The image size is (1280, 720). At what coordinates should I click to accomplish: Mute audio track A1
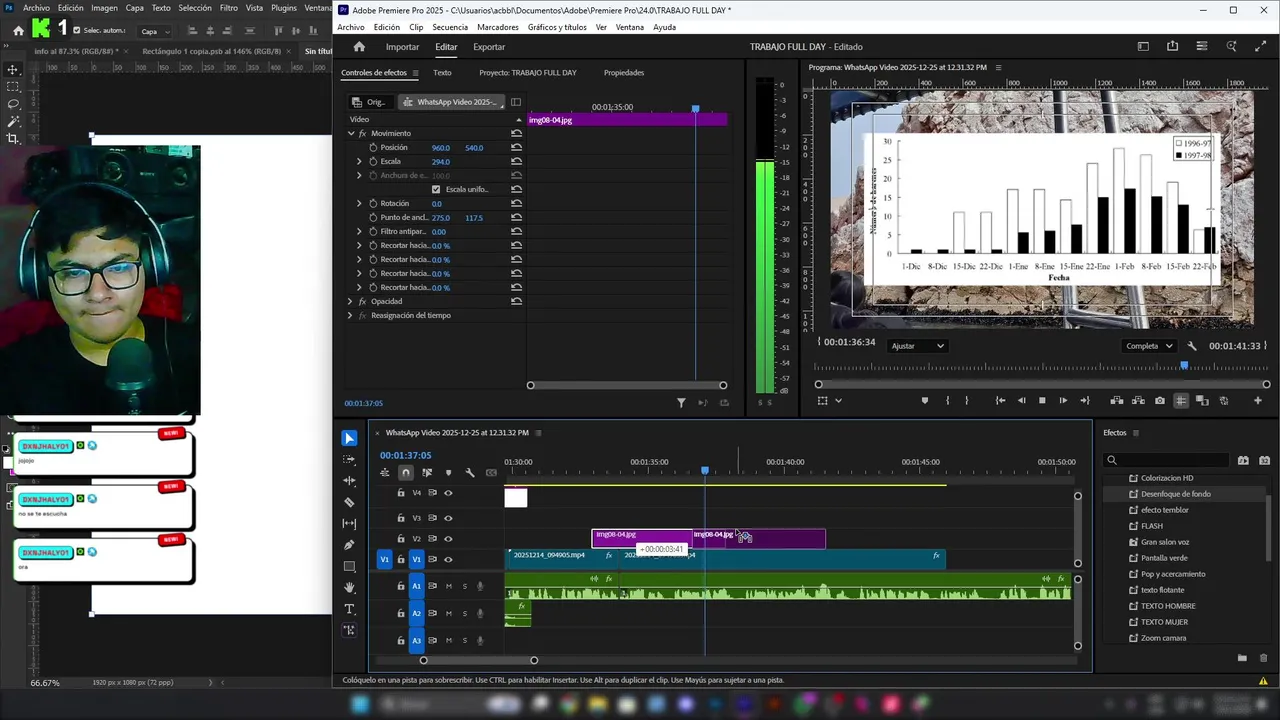[449, 586]
